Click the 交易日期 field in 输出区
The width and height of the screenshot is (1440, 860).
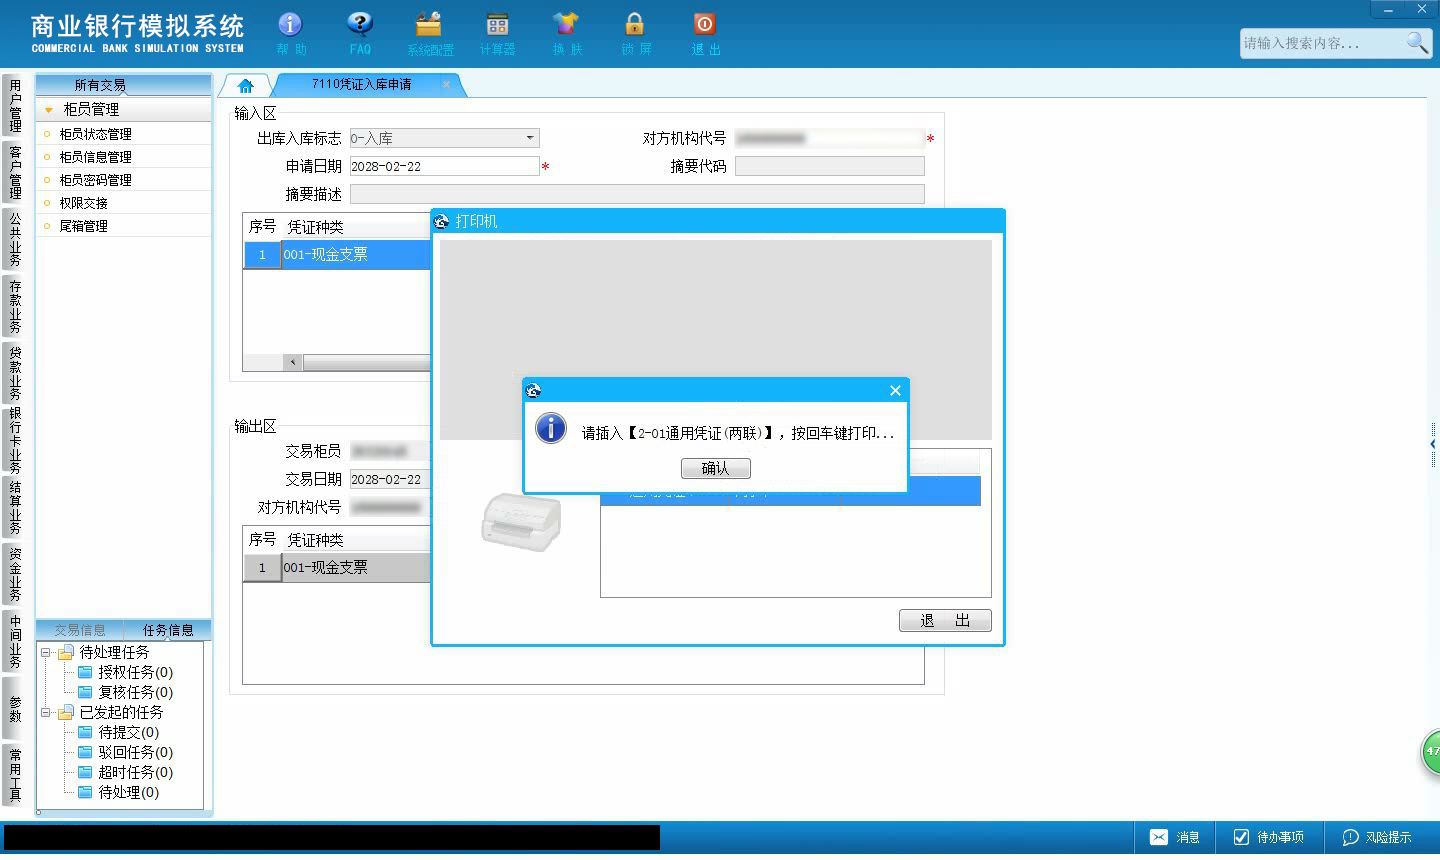click(390, 479)
